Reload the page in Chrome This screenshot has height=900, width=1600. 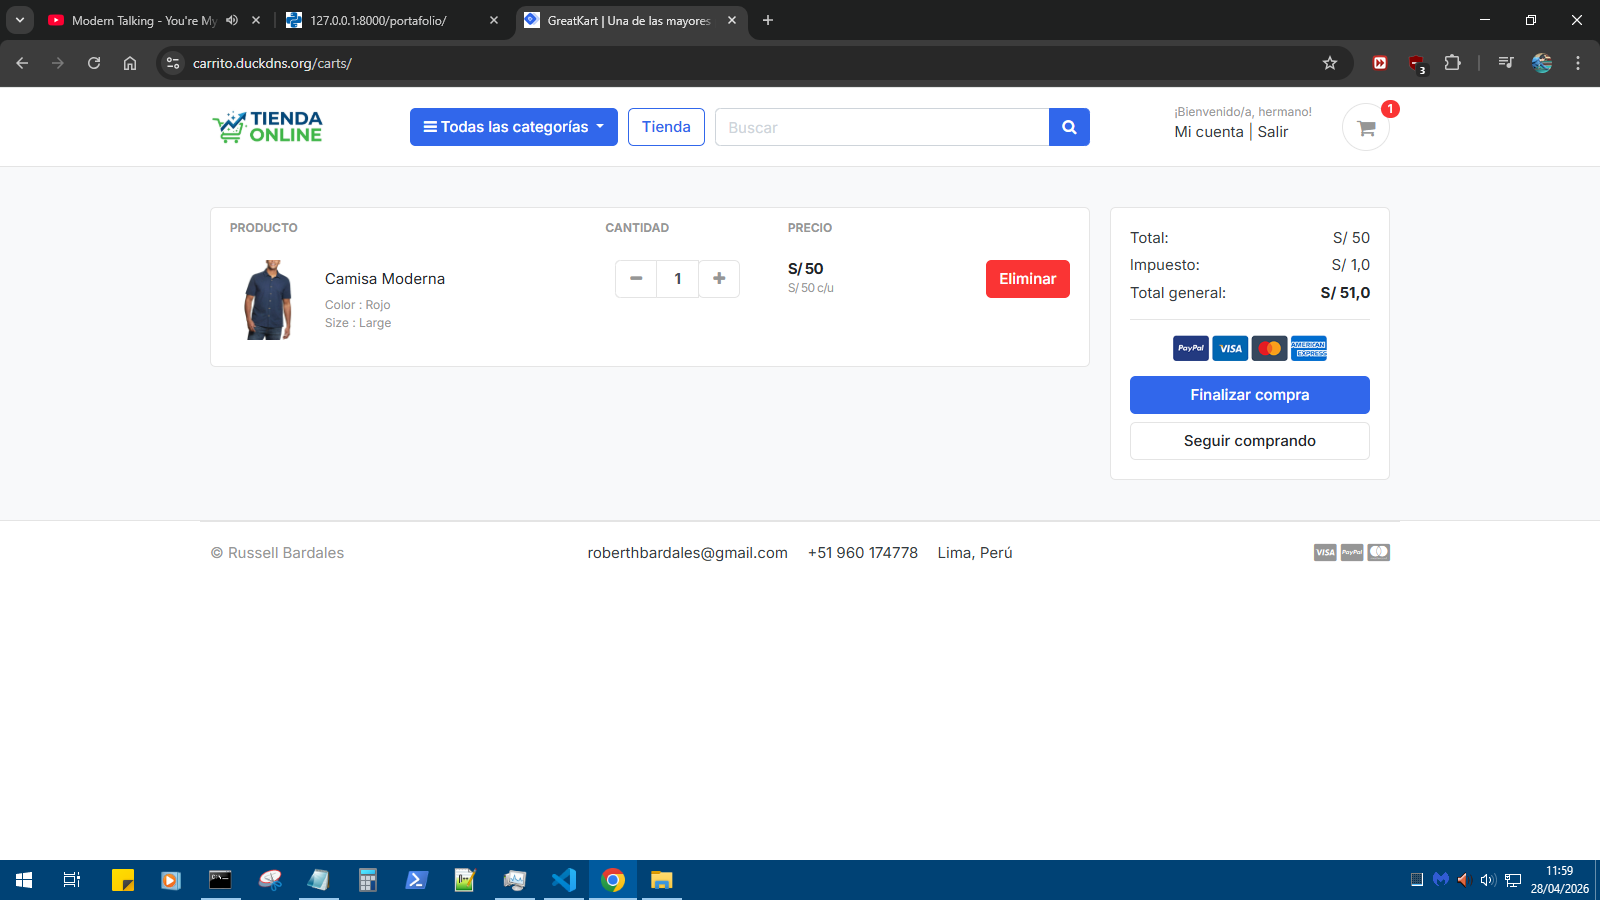94,63
